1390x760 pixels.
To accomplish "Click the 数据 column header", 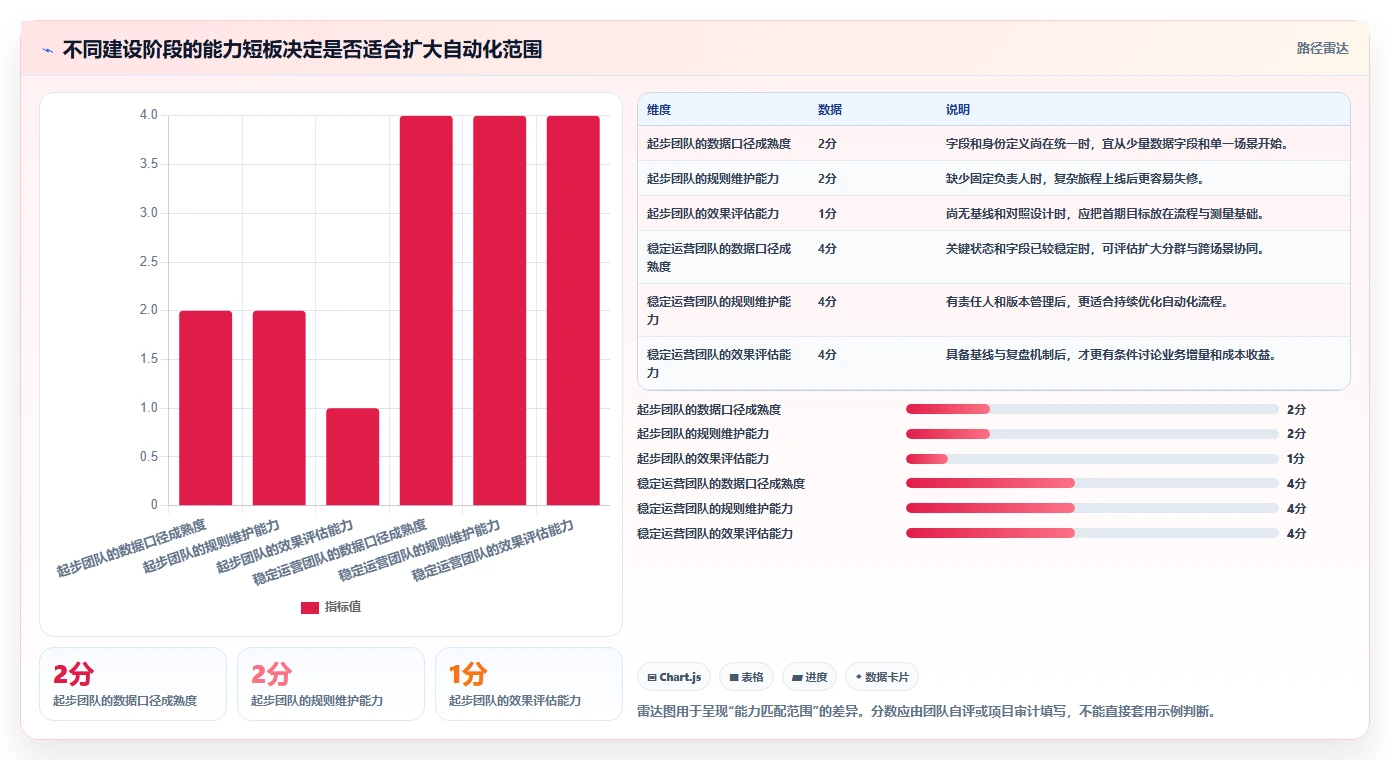I will click(x=830, y=110).
